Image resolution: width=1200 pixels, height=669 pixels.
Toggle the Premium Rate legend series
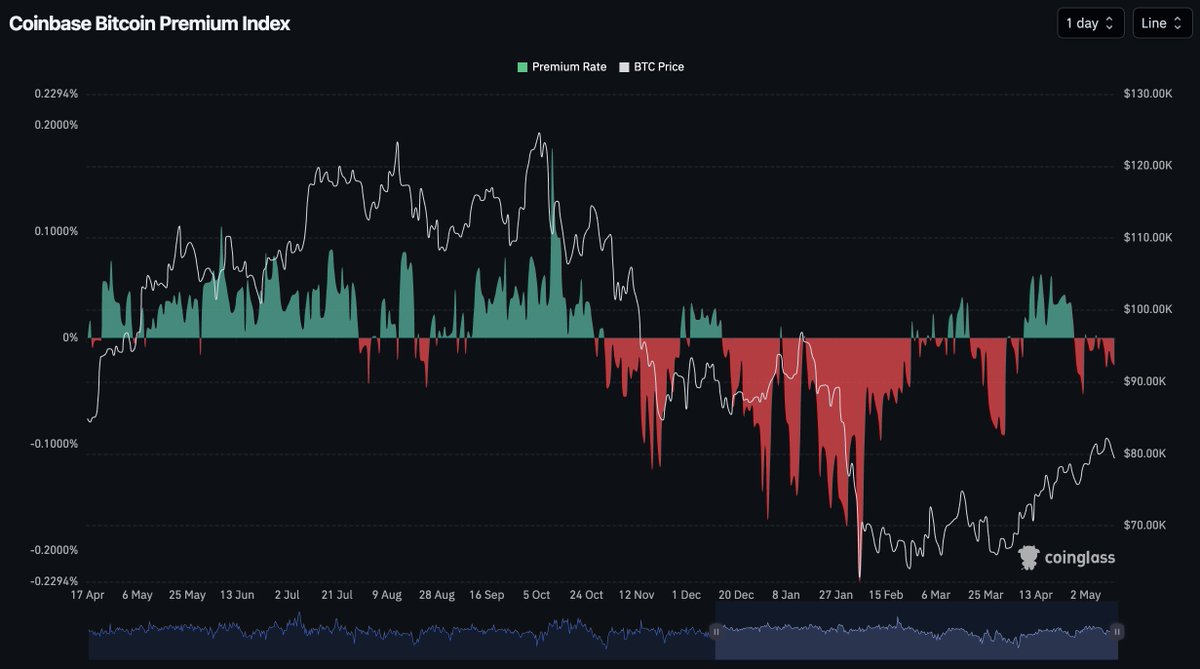click(x=562, y=67)
